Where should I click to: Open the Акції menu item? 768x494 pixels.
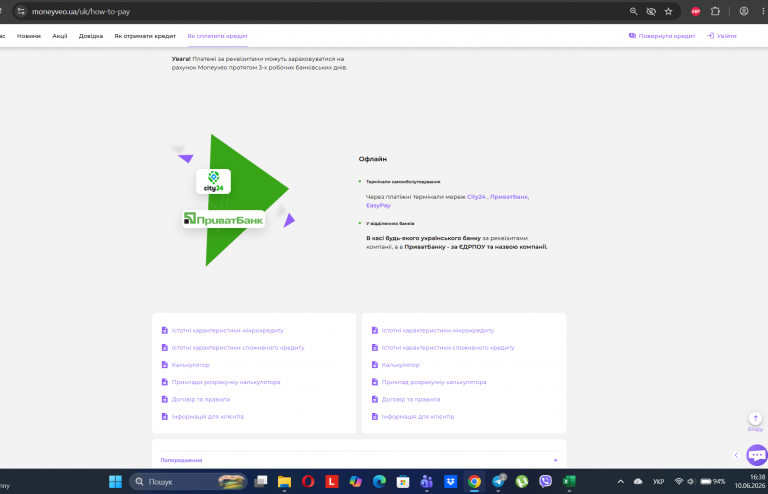(60, 36)
